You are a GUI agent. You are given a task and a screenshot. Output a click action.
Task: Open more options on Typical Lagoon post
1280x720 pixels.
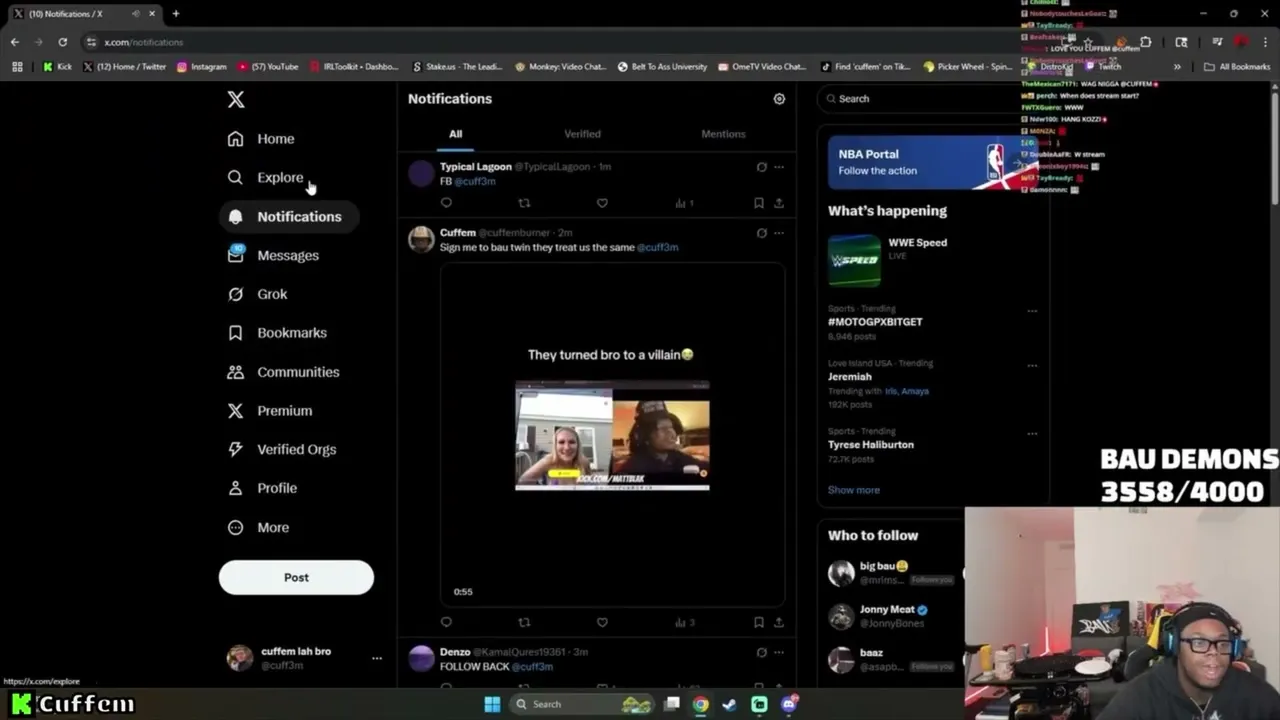click(x=779, y=167)
